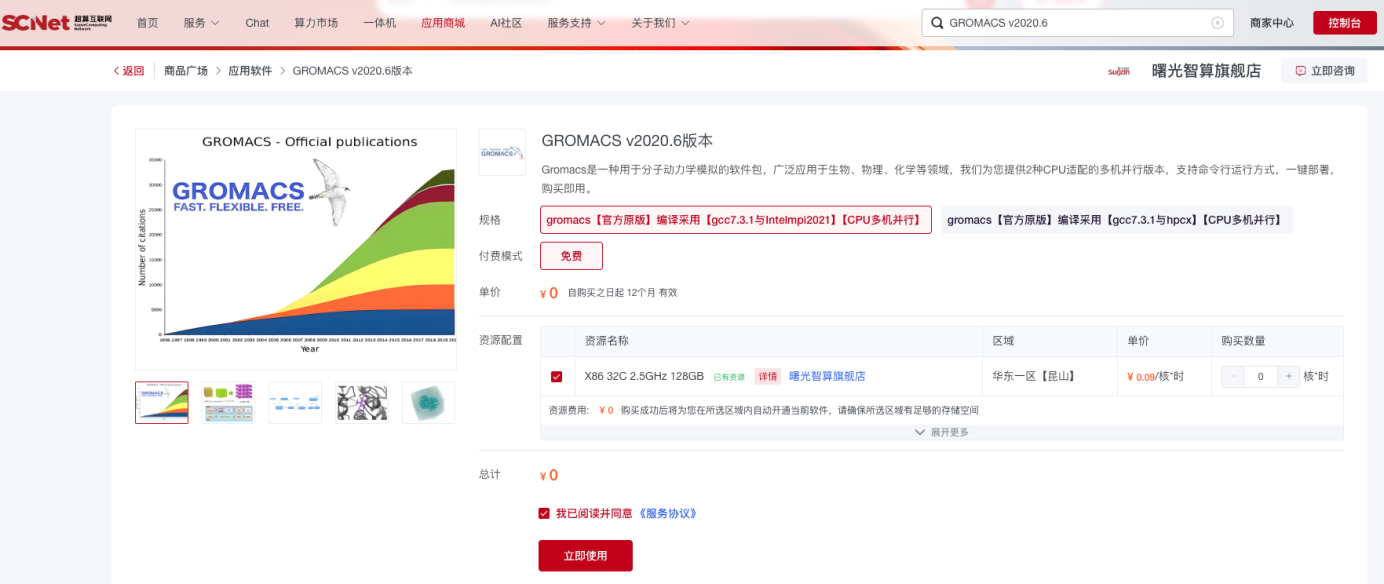Click the GROMACS product logo icon
This screenshot has width=1384, height=584.
(x=502, y=153)
